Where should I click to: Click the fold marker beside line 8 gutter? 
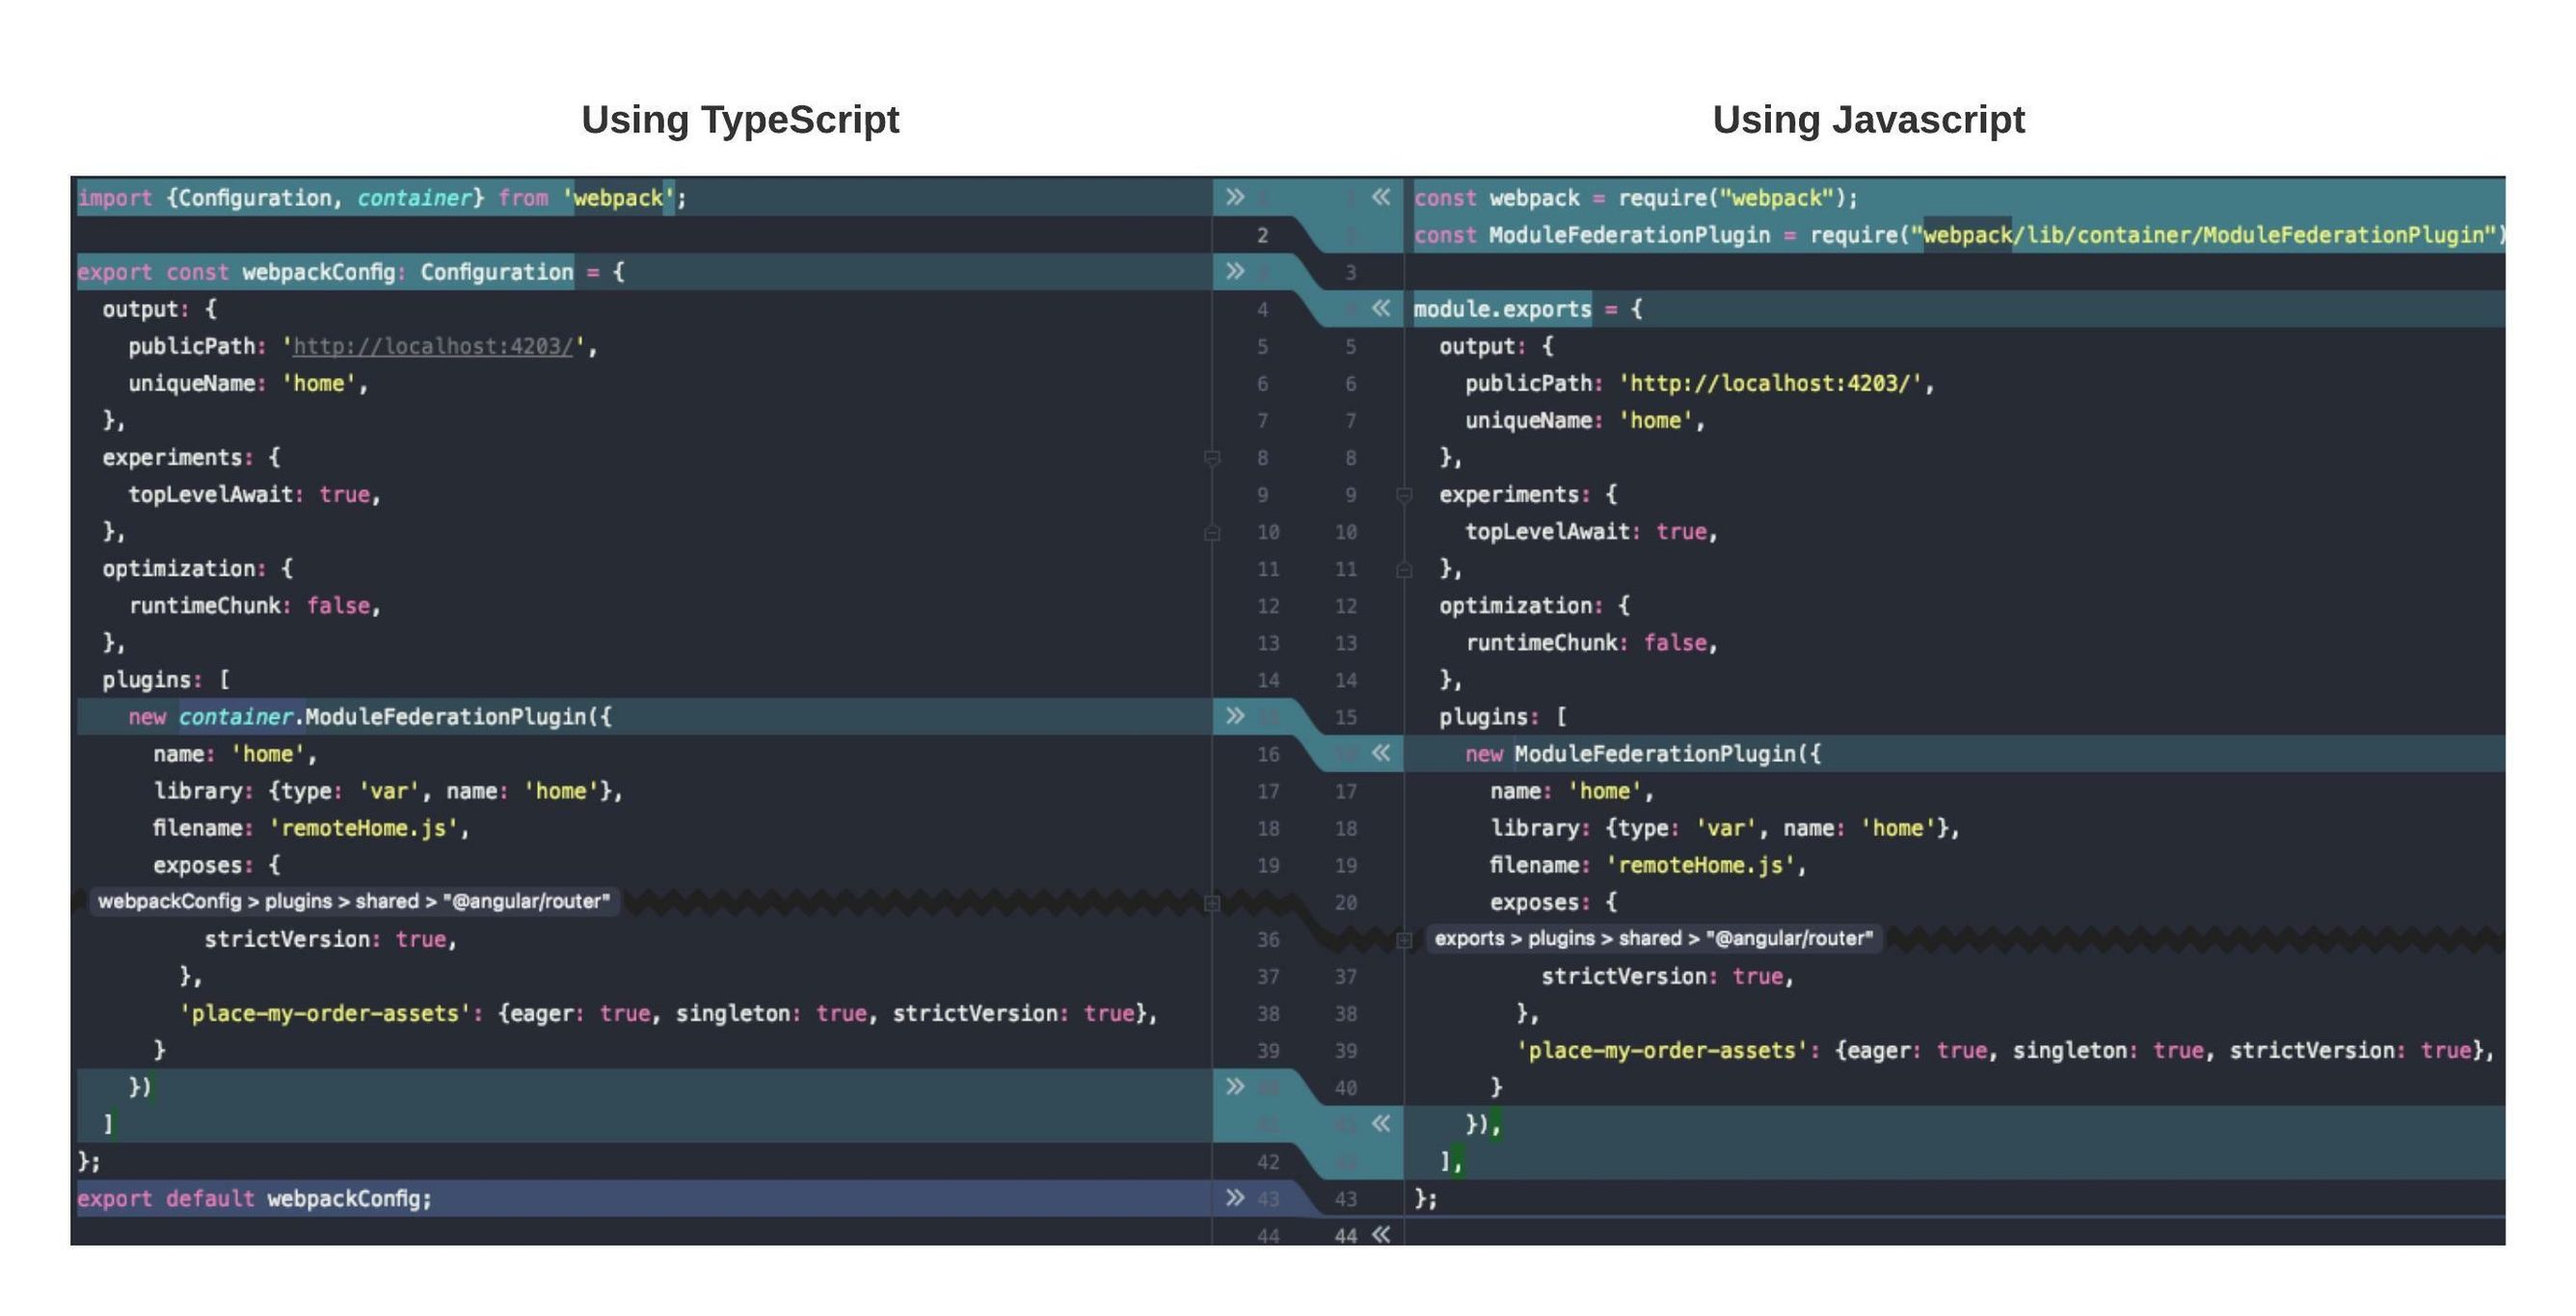pos(1213,460)
